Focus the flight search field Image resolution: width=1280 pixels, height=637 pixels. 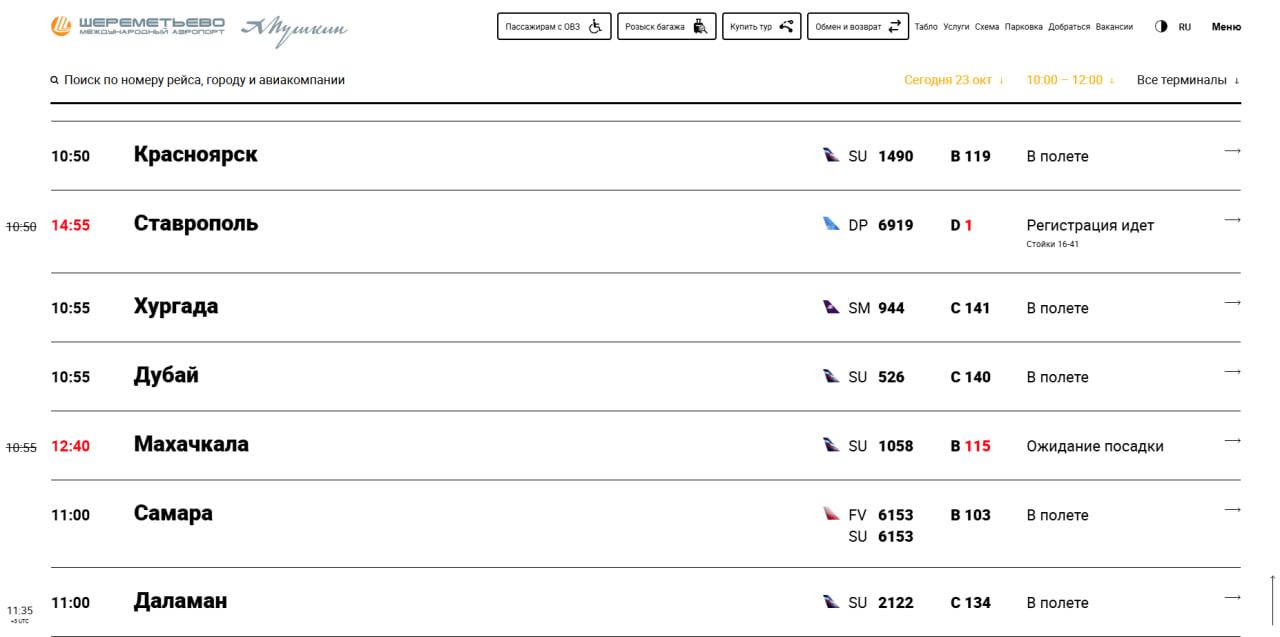pyautogui.click(x=204, y=80)
